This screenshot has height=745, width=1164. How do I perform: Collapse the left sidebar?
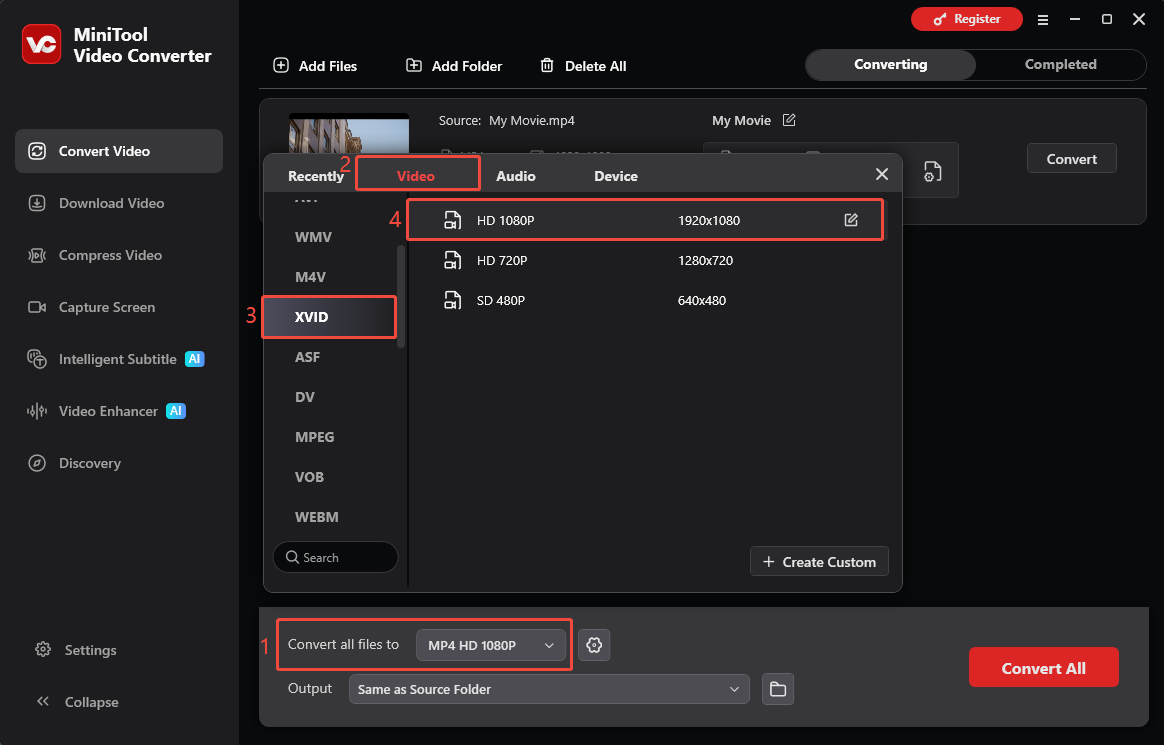point(77,702)
